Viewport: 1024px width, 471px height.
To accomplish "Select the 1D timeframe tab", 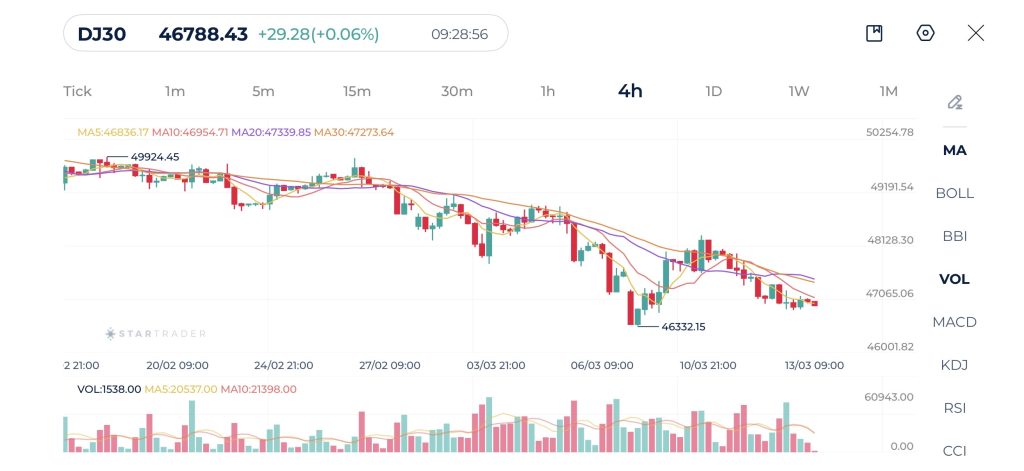I will coord(713,91).
